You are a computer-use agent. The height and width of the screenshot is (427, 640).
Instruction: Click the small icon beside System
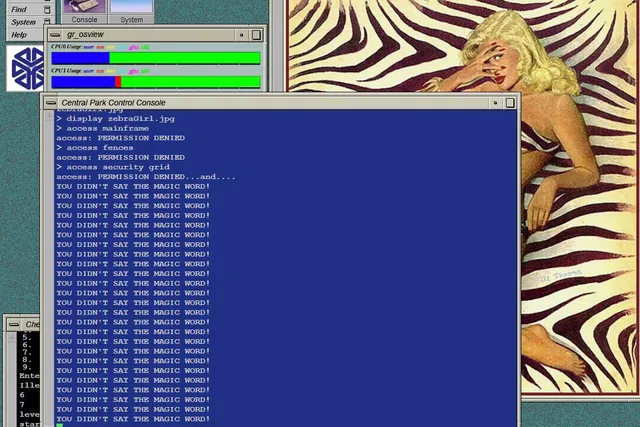[x=47, y=22]
